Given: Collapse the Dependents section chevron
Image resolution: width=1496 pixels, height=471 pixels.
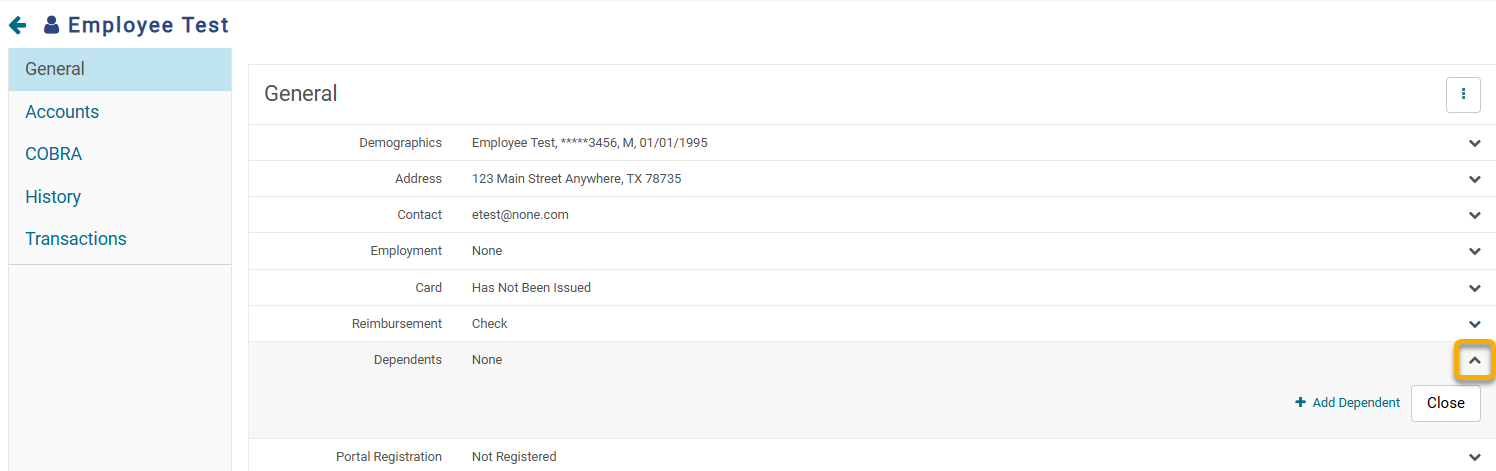Looking at the screenshot, I should pos(1474,360).
